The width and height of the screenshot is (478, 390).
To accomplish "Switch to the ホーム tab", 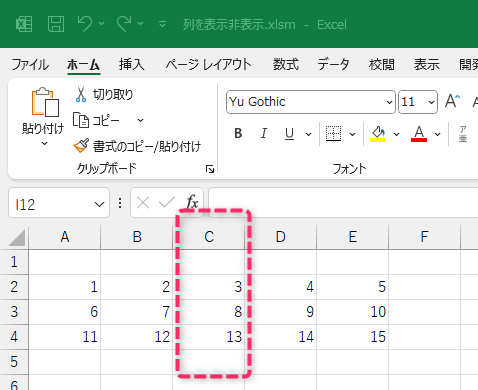I will click(x=83, y=64).
